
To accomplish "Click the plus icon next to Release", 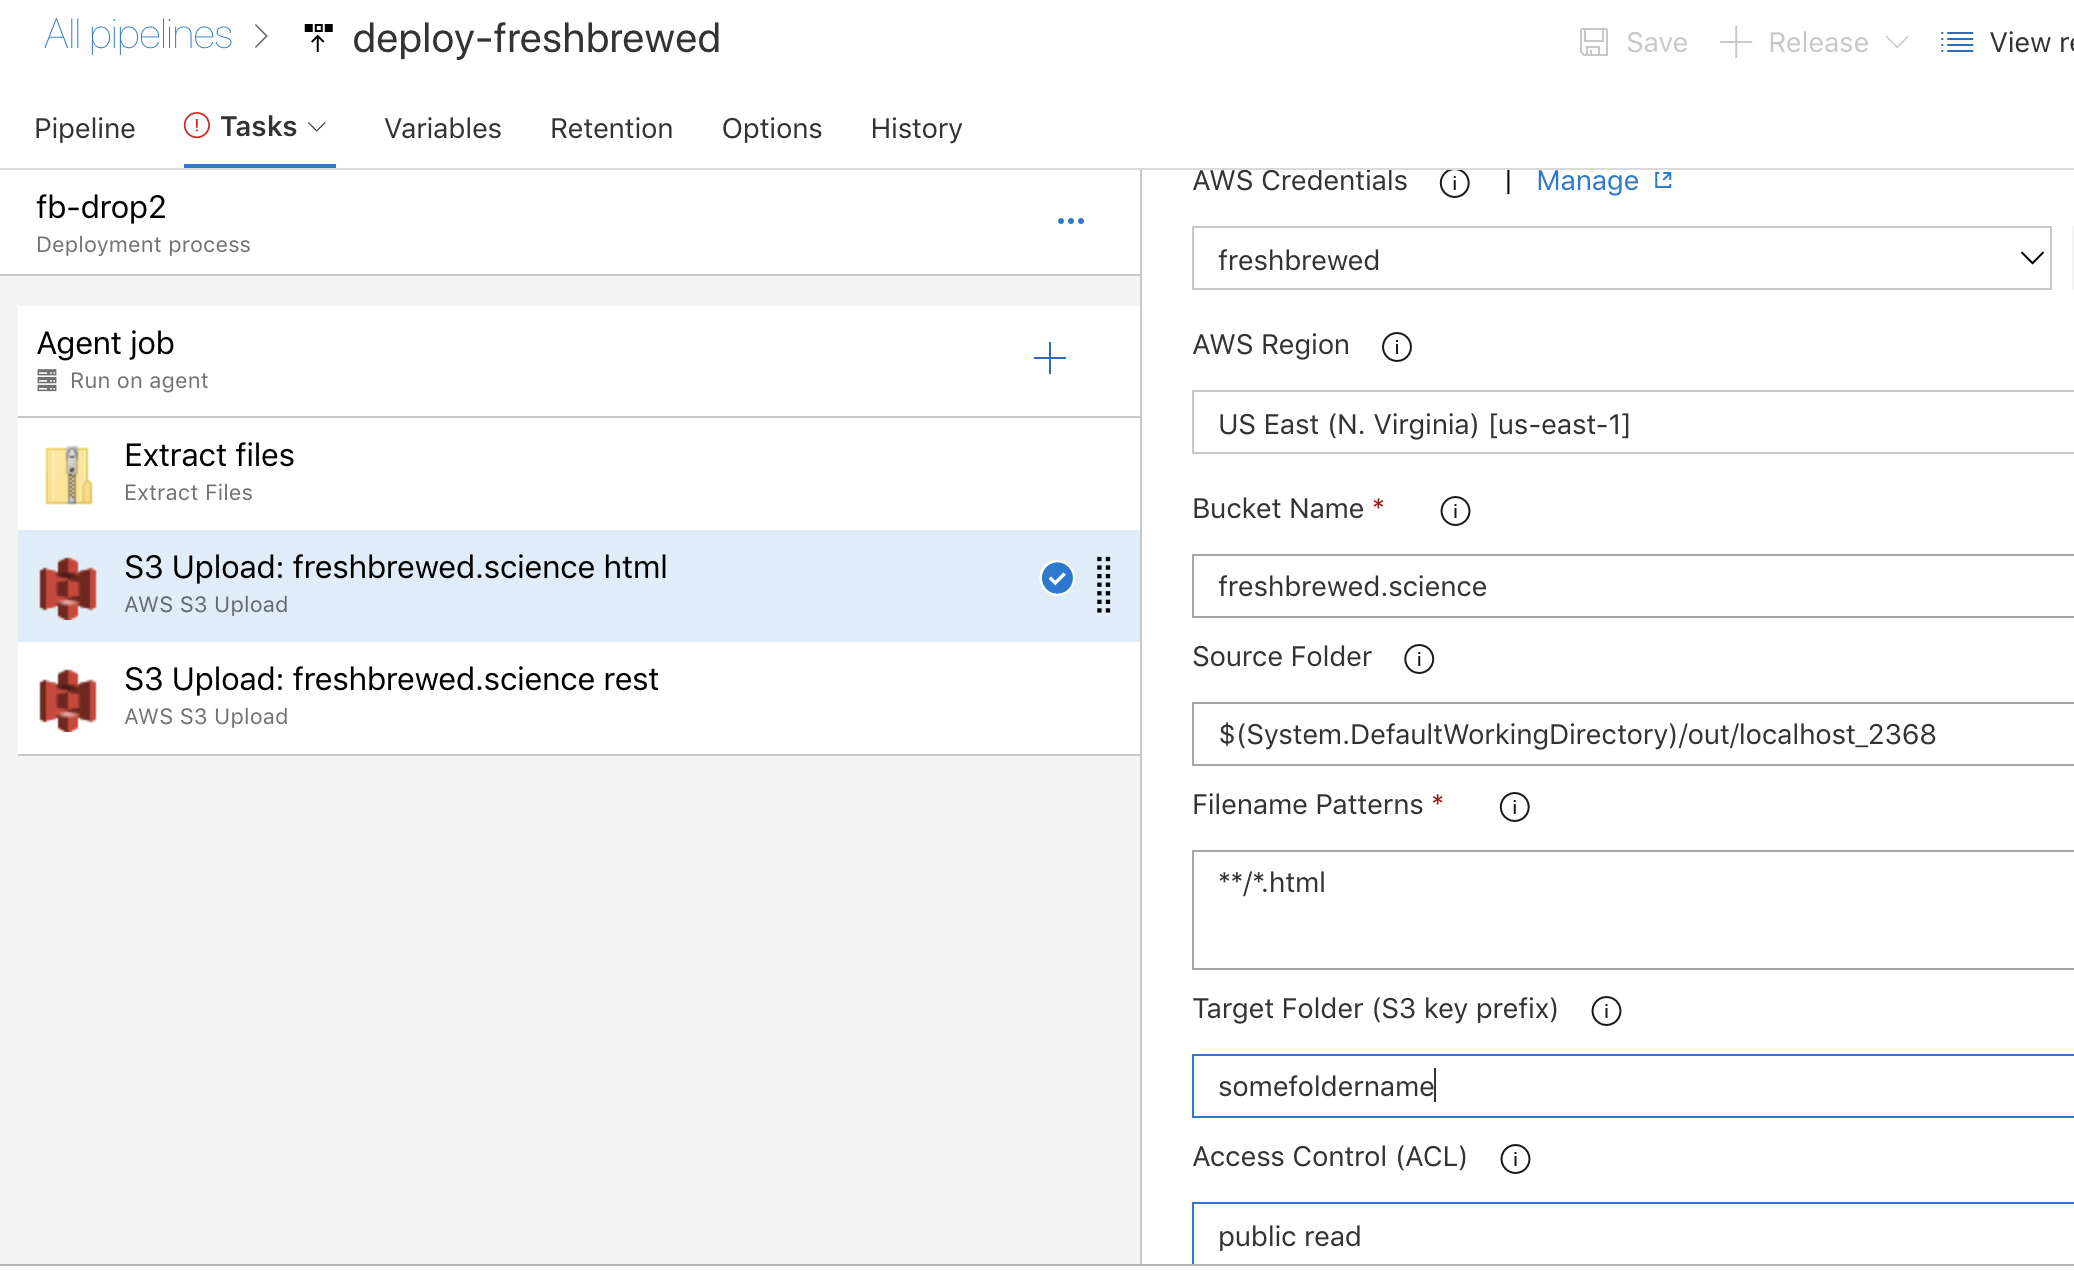I will [1735, 42].
